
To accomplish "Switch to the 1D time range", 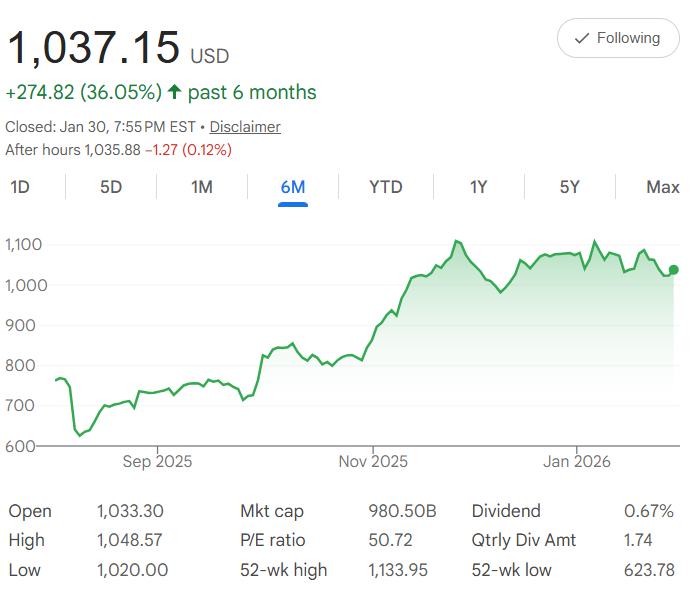I will pyautogui.click(x=20, y=187).
